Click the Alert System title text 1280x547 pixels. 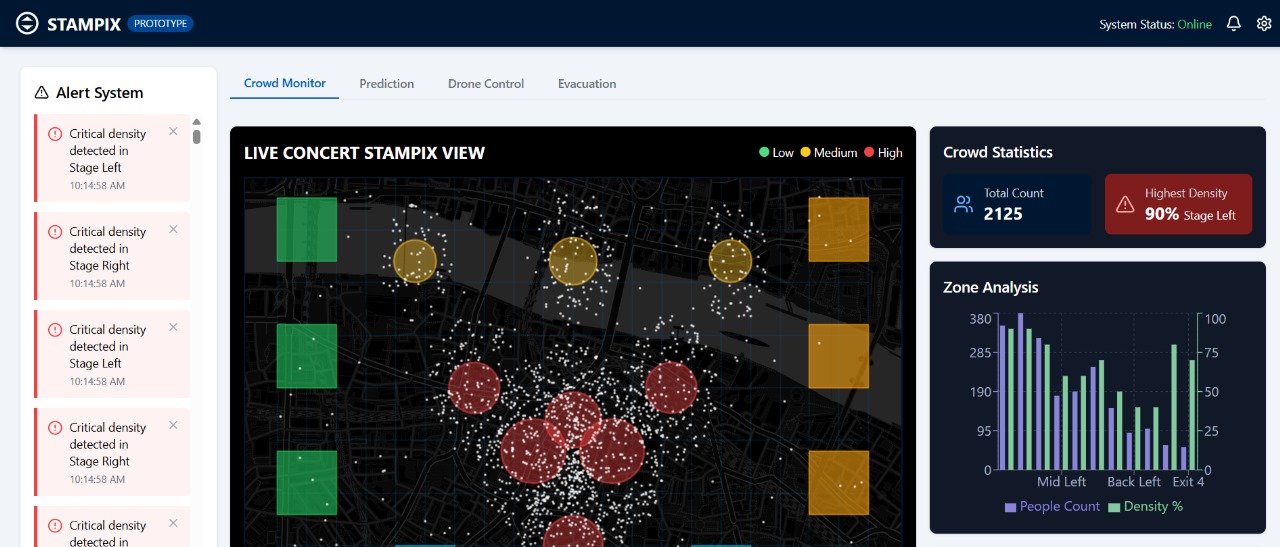click(x=99, y=93)
